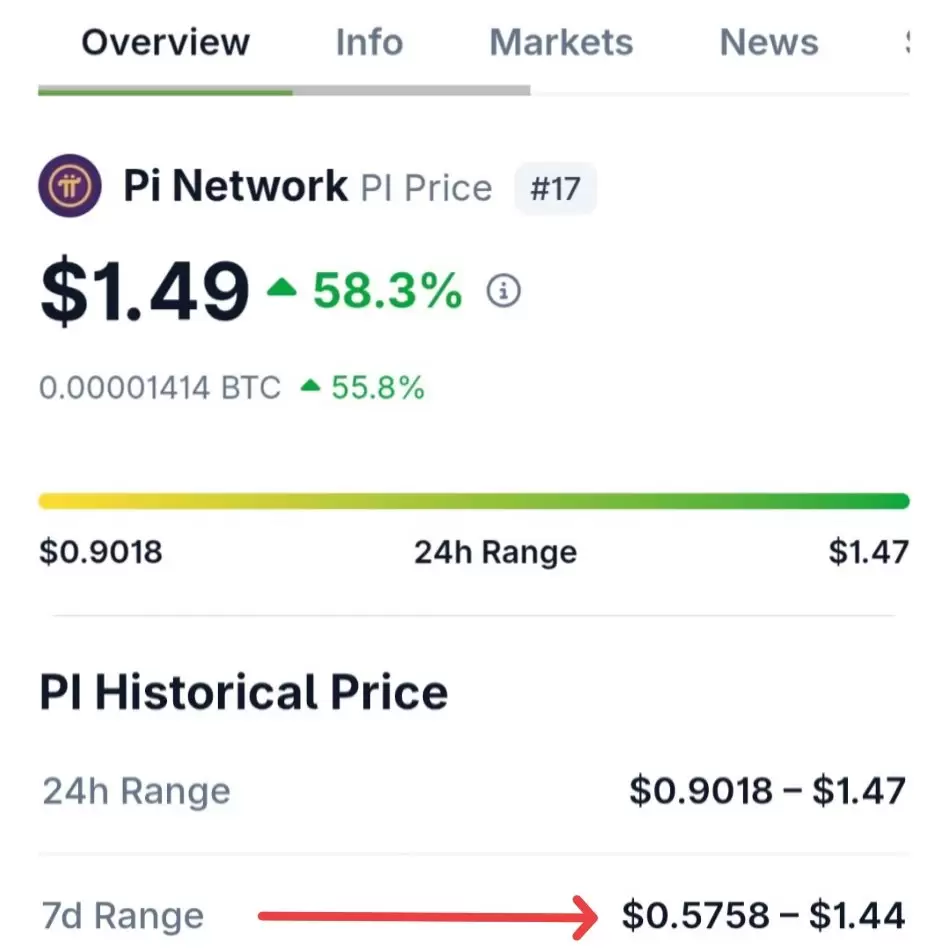Screen dimensions: 948x948
Task: Click the red arrow pointing to 7d range
Action: (x=428, y=917)
